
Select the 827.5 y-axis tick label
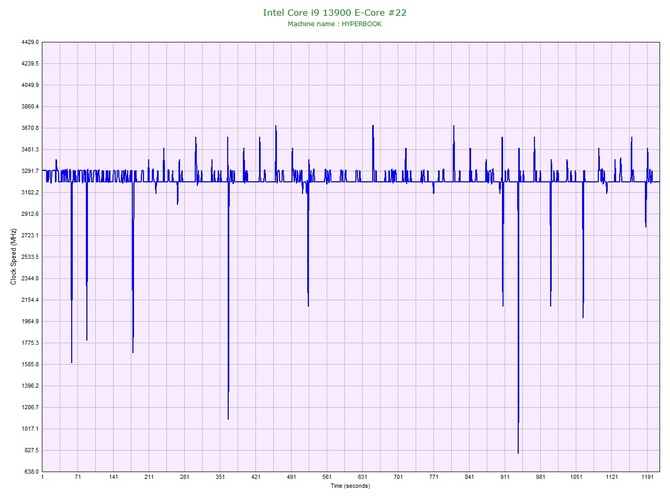pos(31,450)
